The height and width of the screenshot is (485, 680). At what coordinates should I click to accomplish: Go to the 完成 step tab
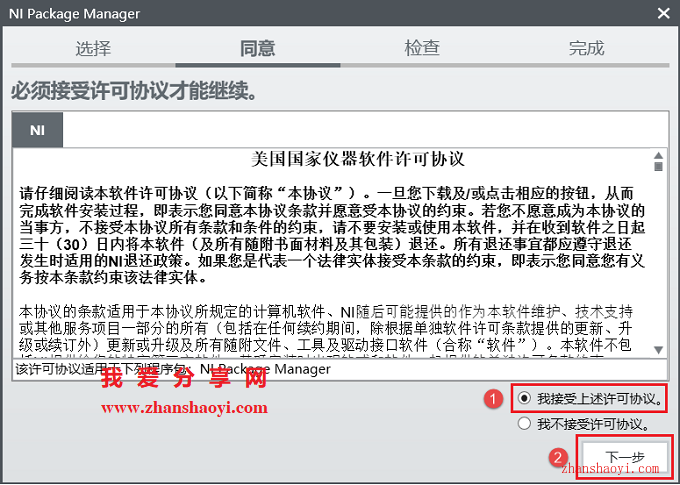pos(586,48)
